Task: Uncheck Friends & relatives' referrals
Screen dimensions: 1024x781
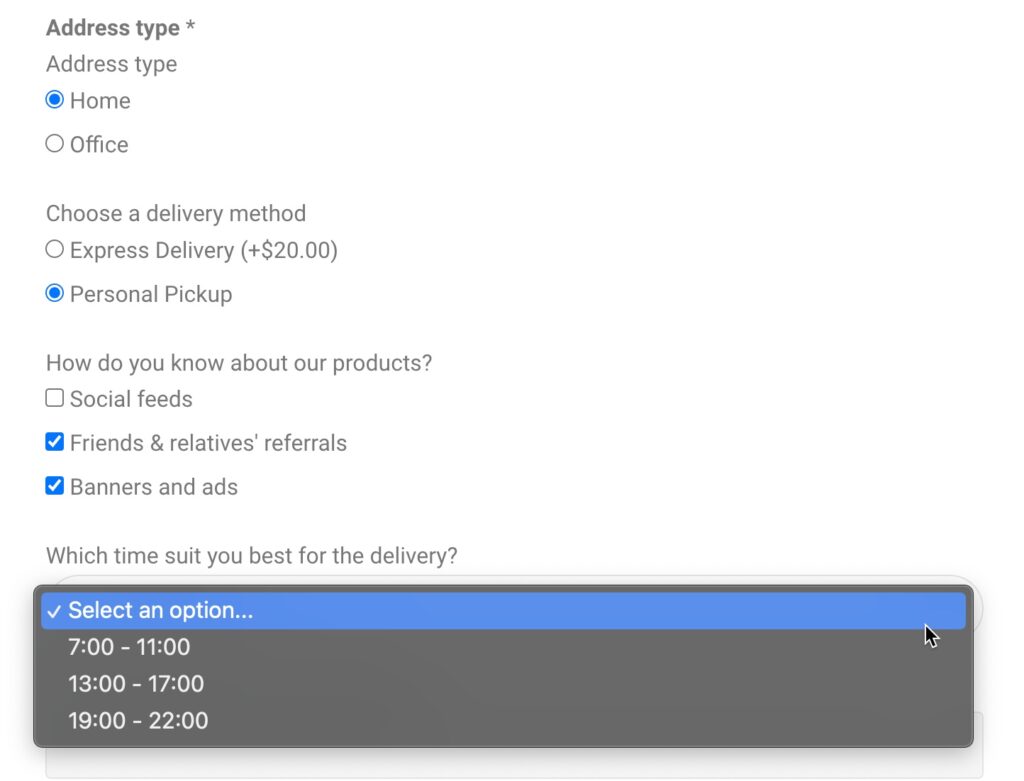Action: (54, 441)
